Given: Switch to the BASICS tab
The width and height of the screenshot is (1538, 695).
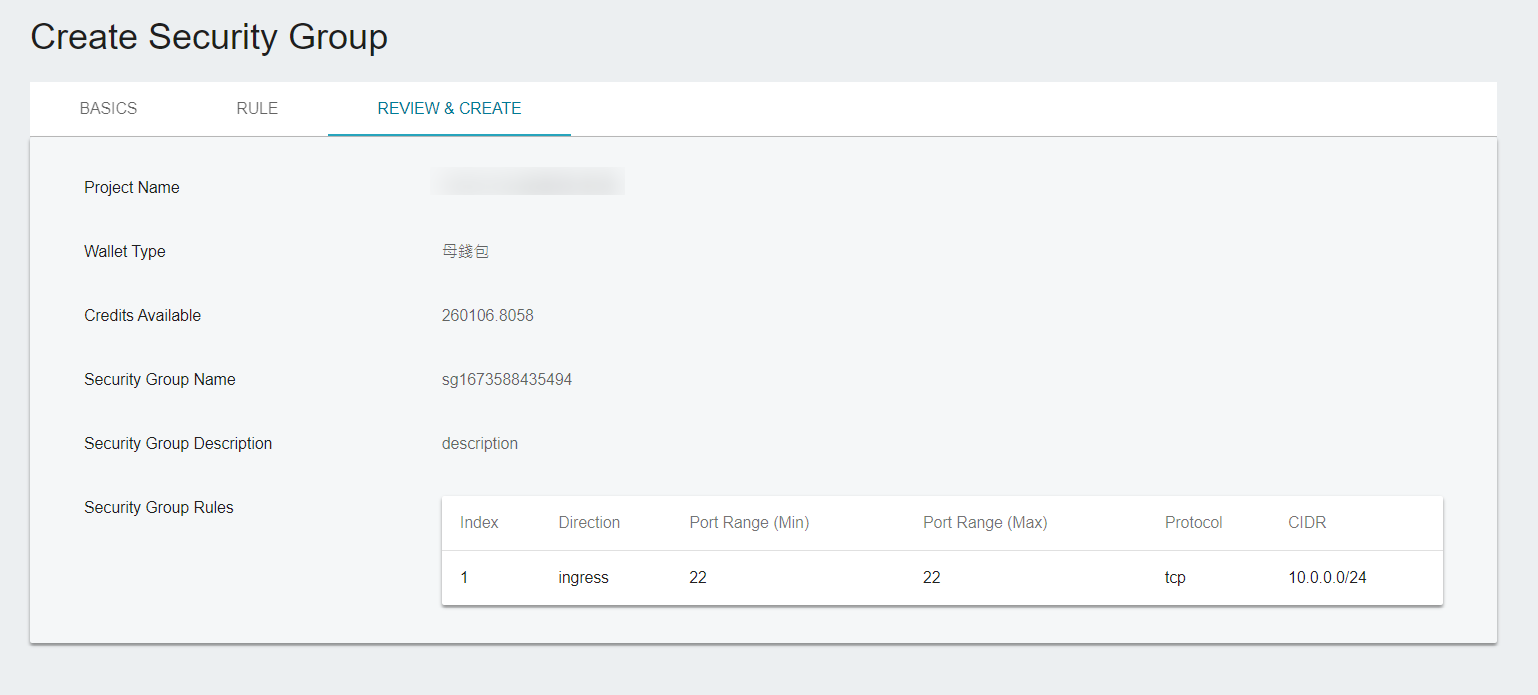Looking at the screenshot, I should (x=108, y=108).
